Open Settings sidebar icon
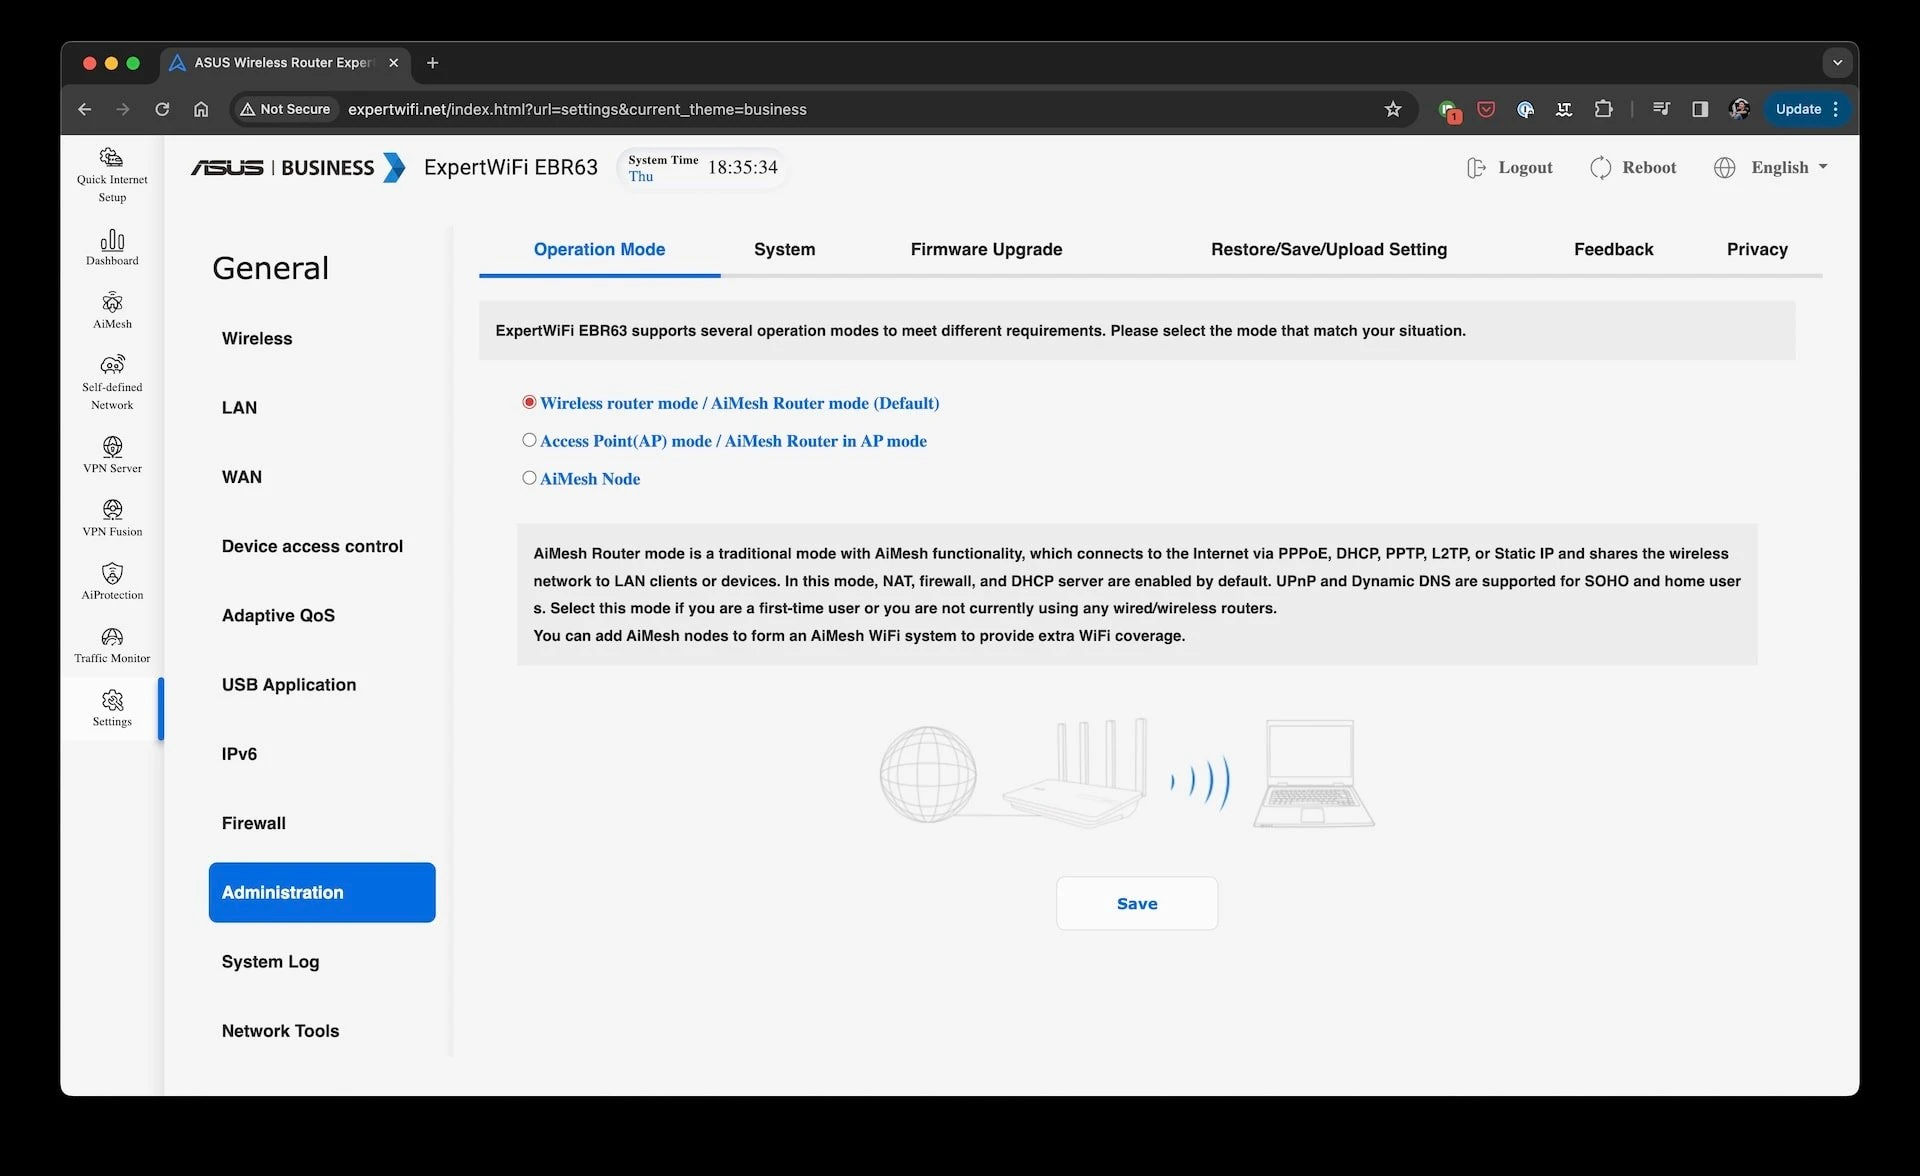The image size is (1920, 1176). 112,707
